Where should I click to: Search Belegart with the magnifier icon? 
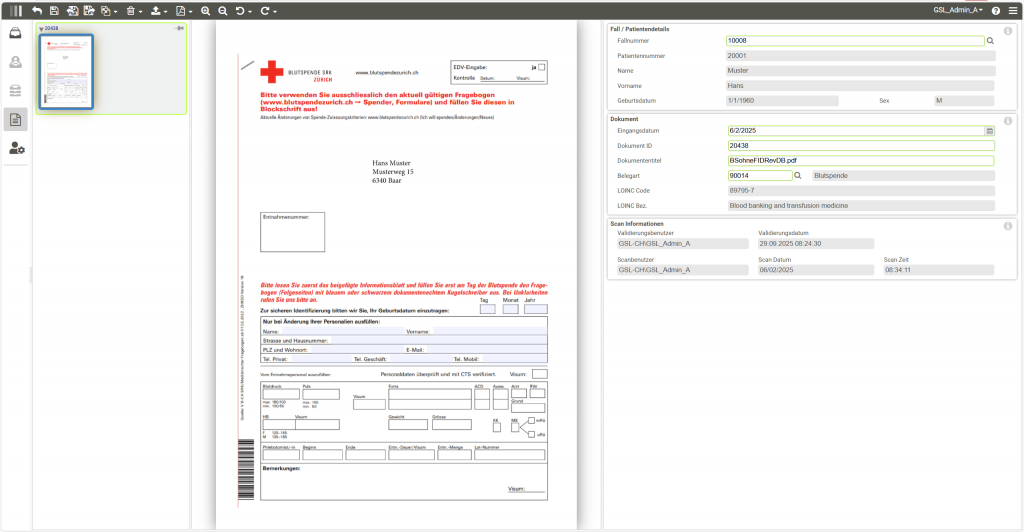[x=798, y=175]
